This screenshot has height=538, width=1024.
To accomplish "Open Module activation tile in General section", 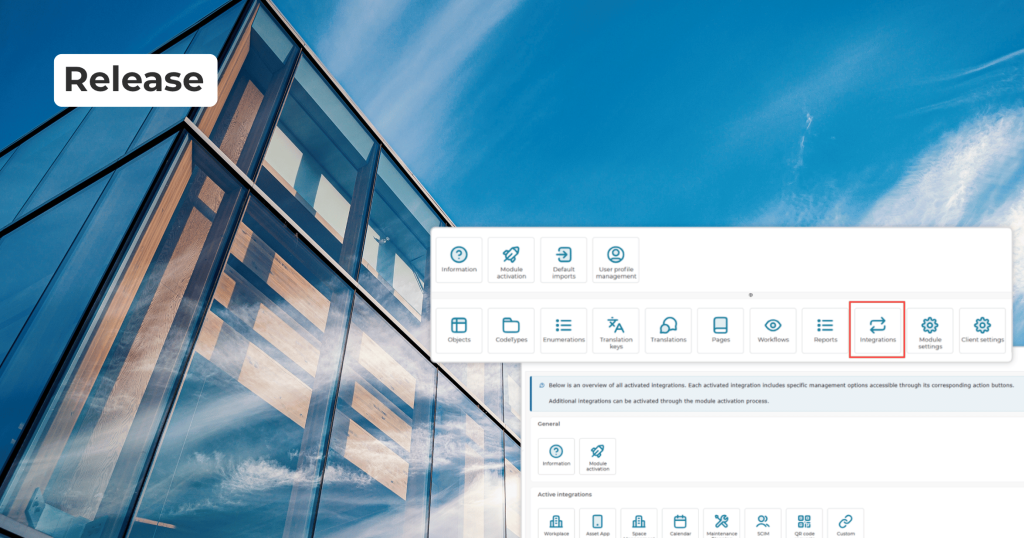I will pos(598,456).
